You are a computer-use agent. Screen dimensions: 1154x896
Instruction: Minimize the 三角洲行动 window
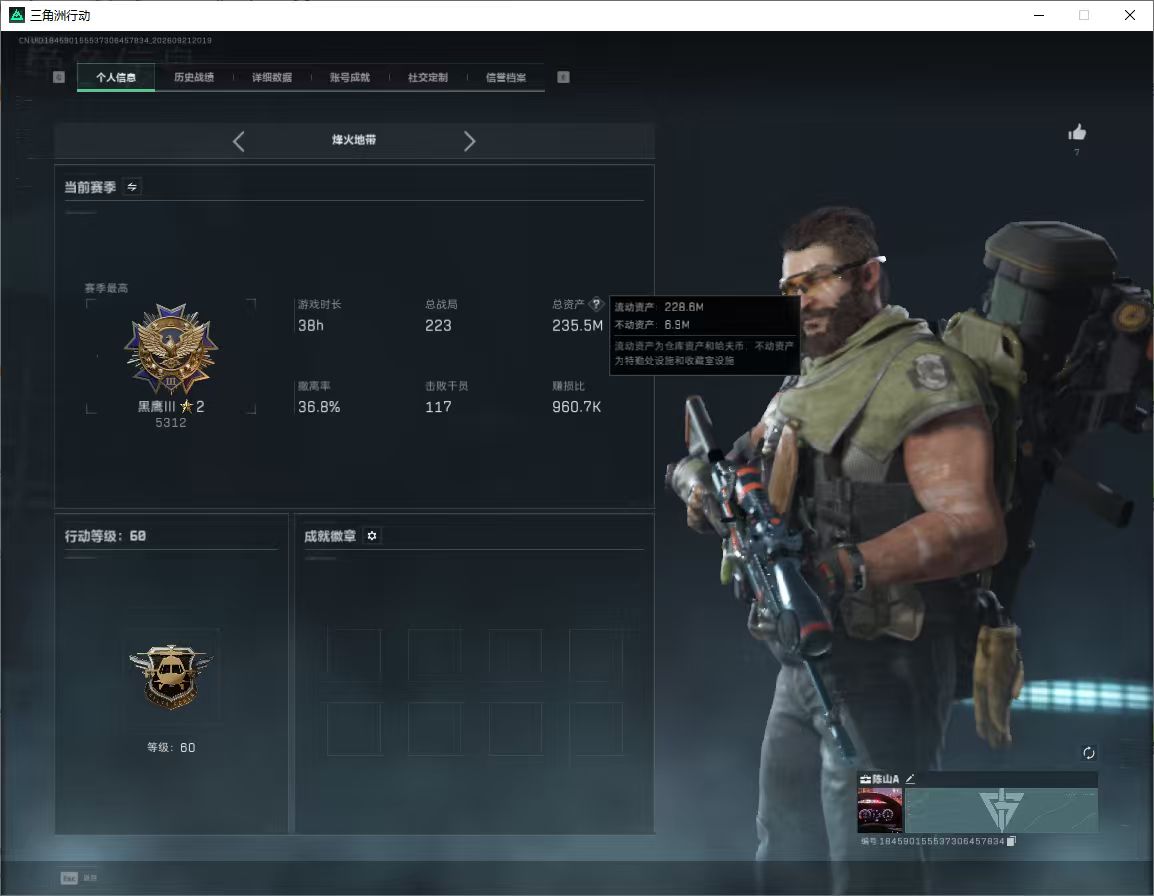pyautogui.click(x=1039, y=15)
